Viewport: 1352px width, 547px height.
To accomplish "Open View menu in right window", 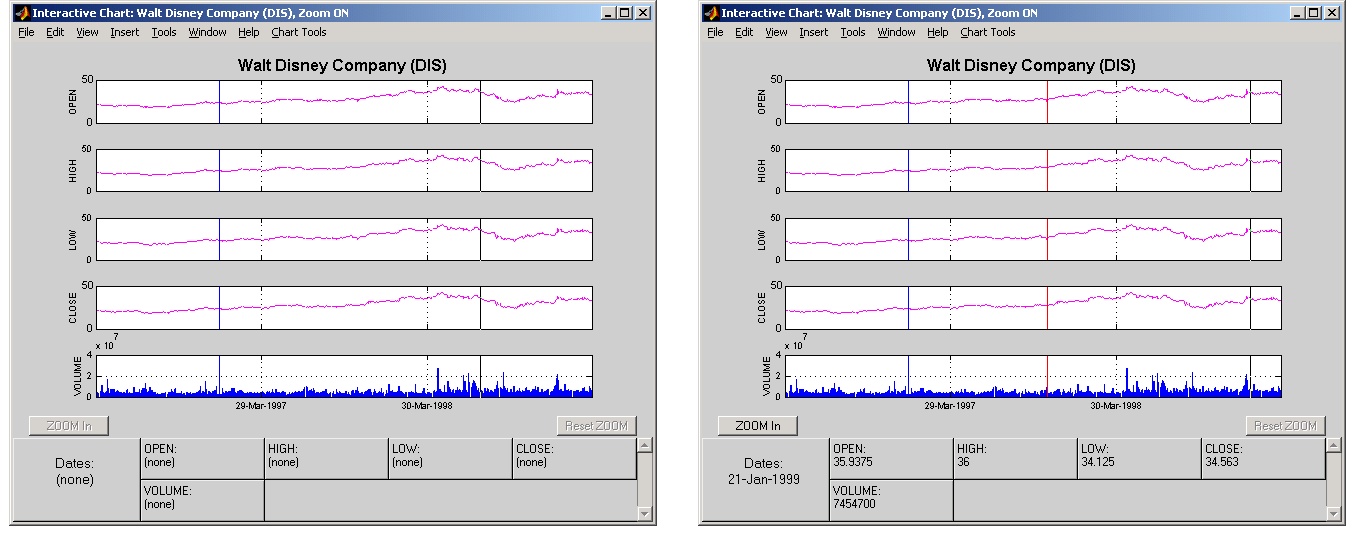I will coord(776,32).
